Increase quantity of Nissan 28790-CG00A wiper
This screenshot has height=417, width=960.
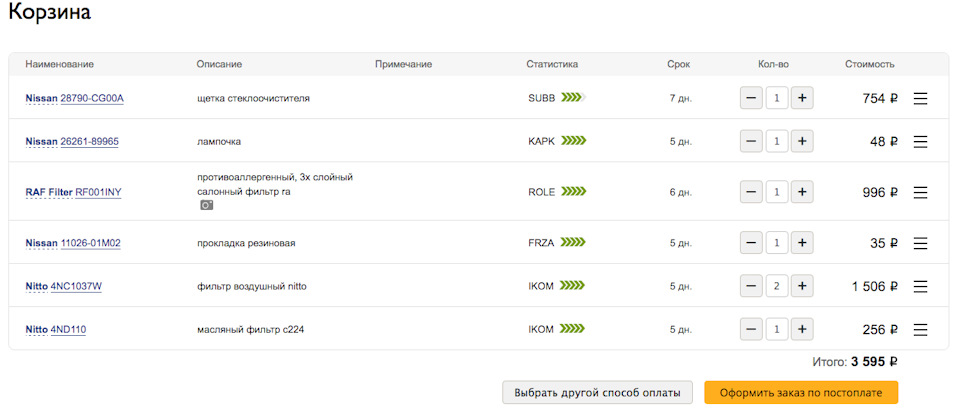tap(802, 98)
